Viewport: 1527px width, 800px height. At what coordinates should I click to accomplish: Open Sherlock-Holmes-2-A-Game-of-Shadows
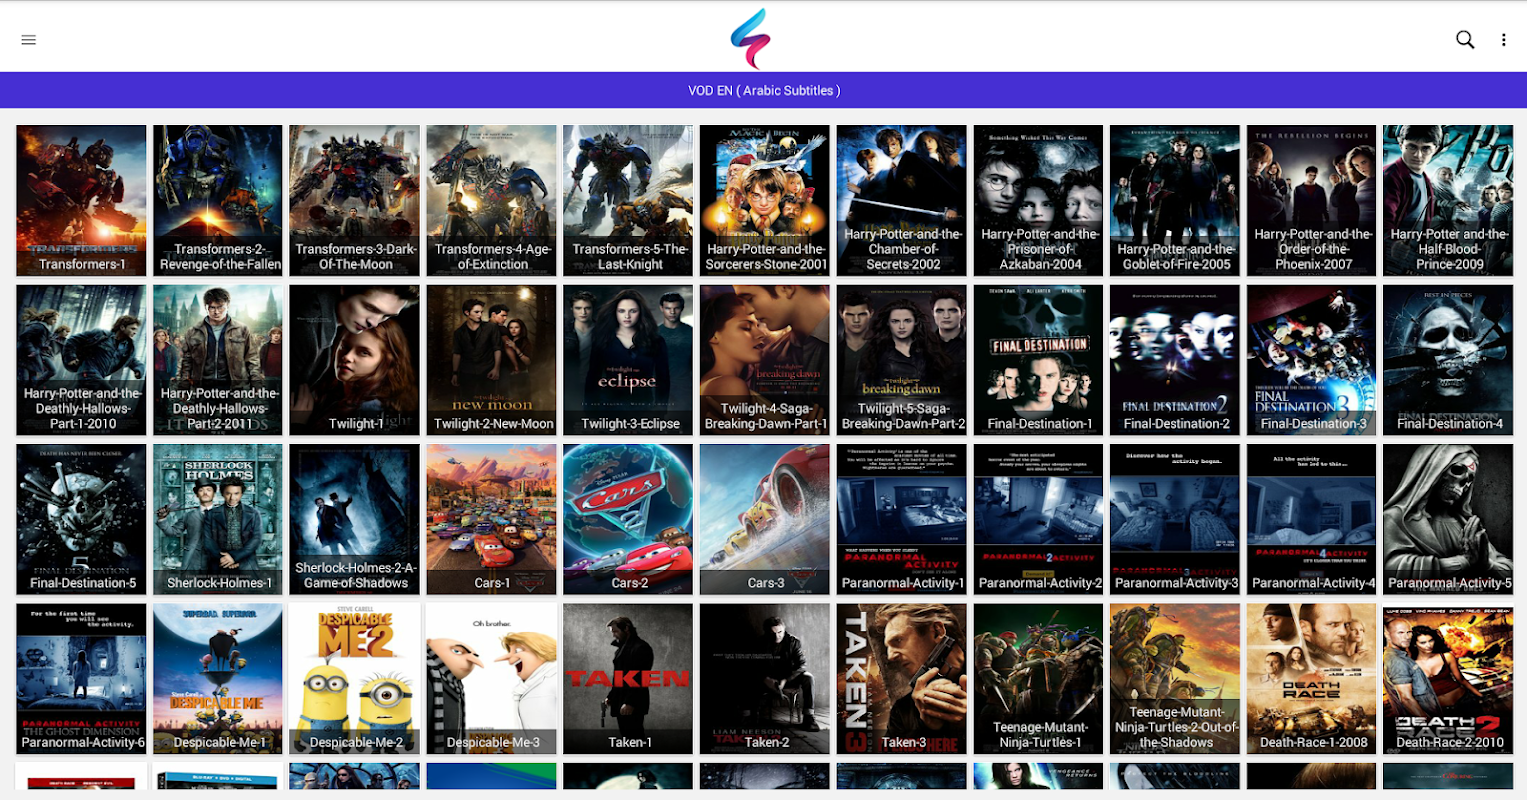(355, 519)
